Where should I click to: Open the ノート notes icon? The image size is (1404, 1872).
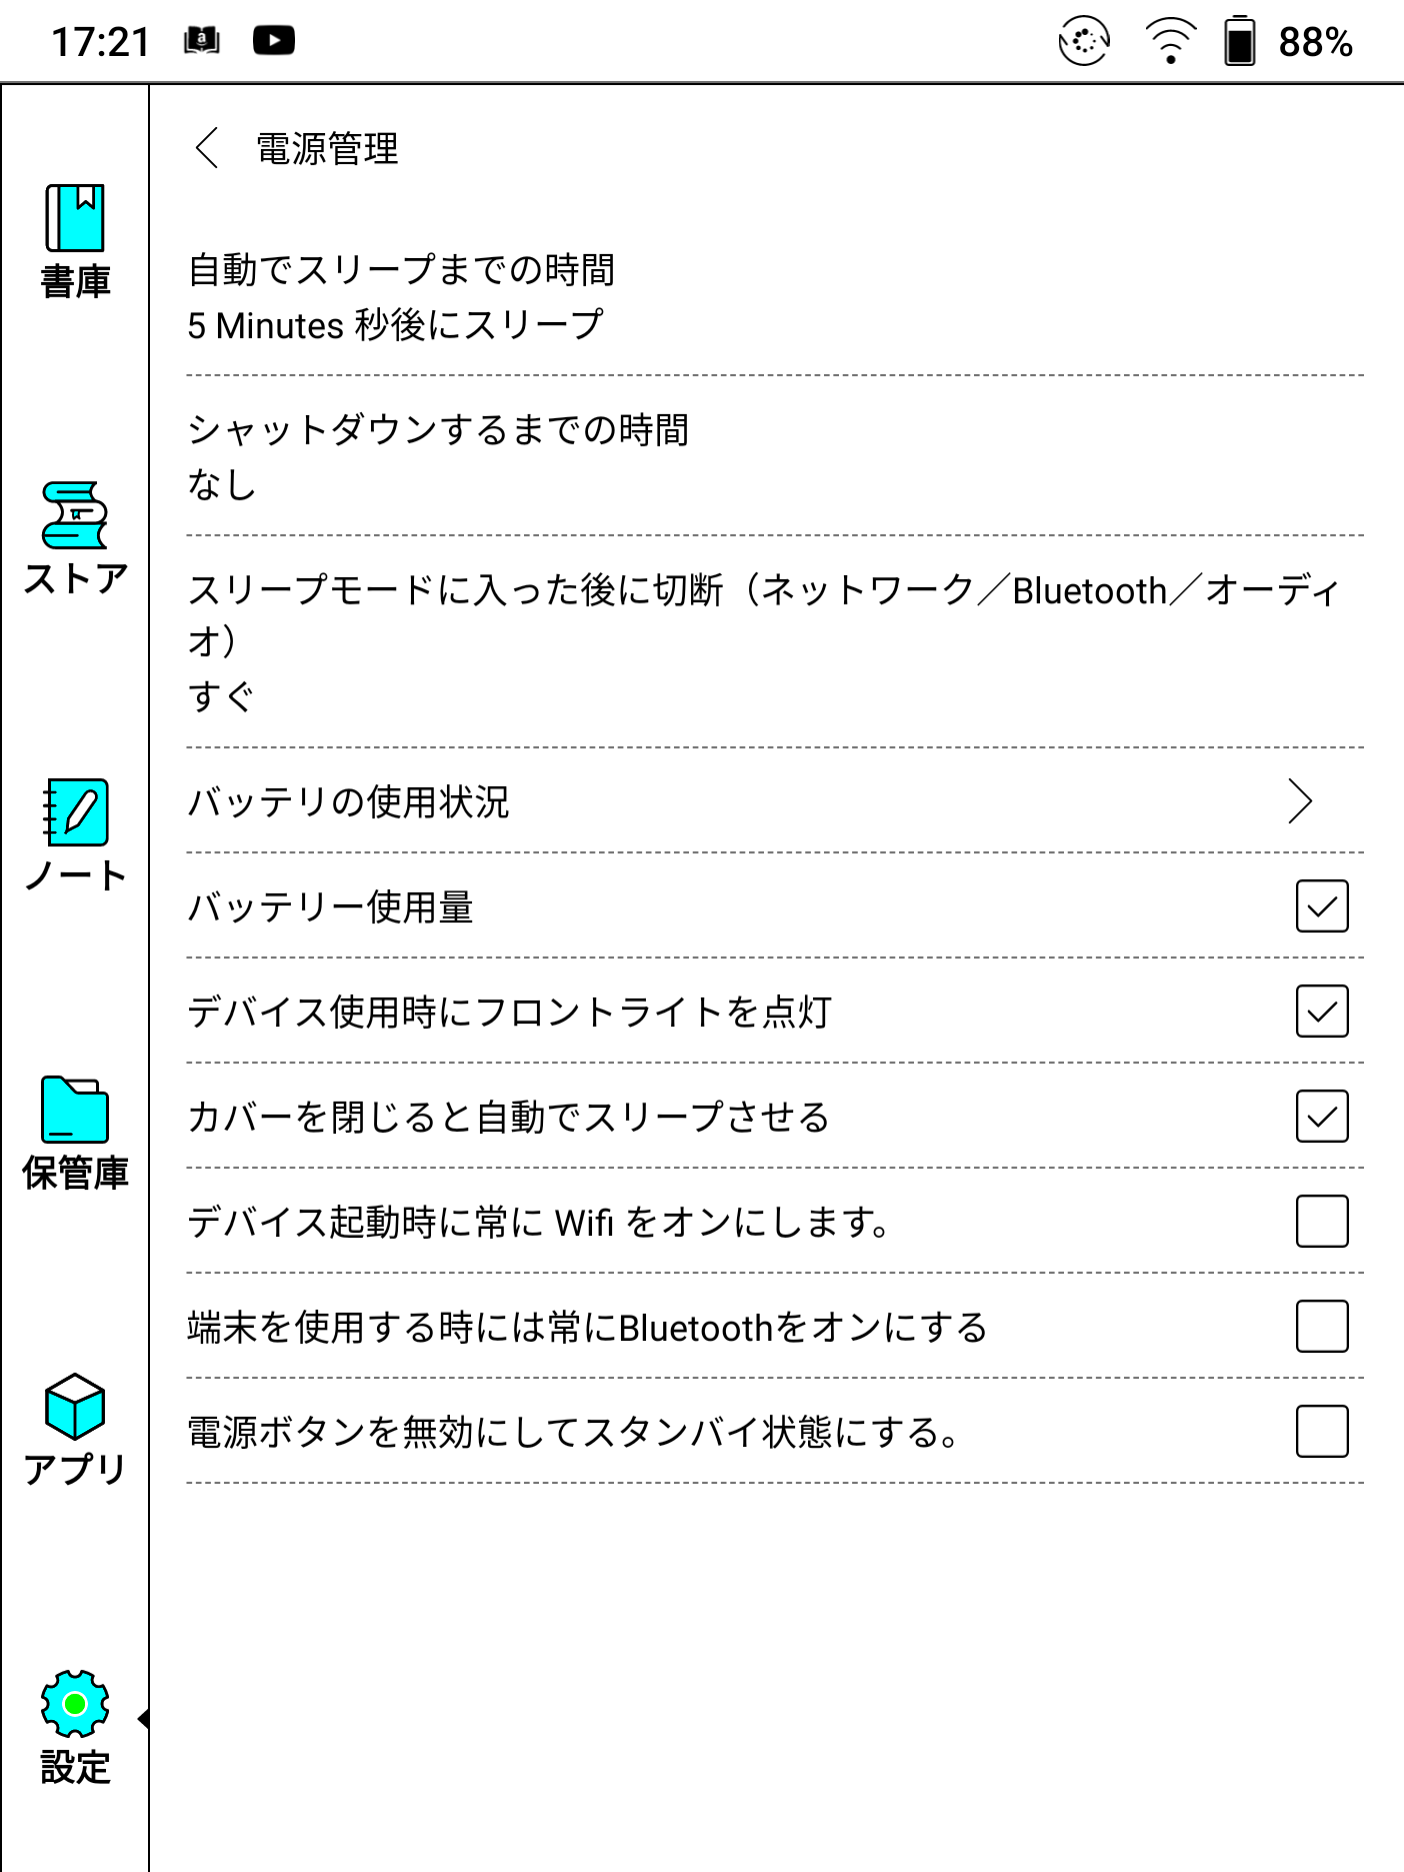(75, 812)
